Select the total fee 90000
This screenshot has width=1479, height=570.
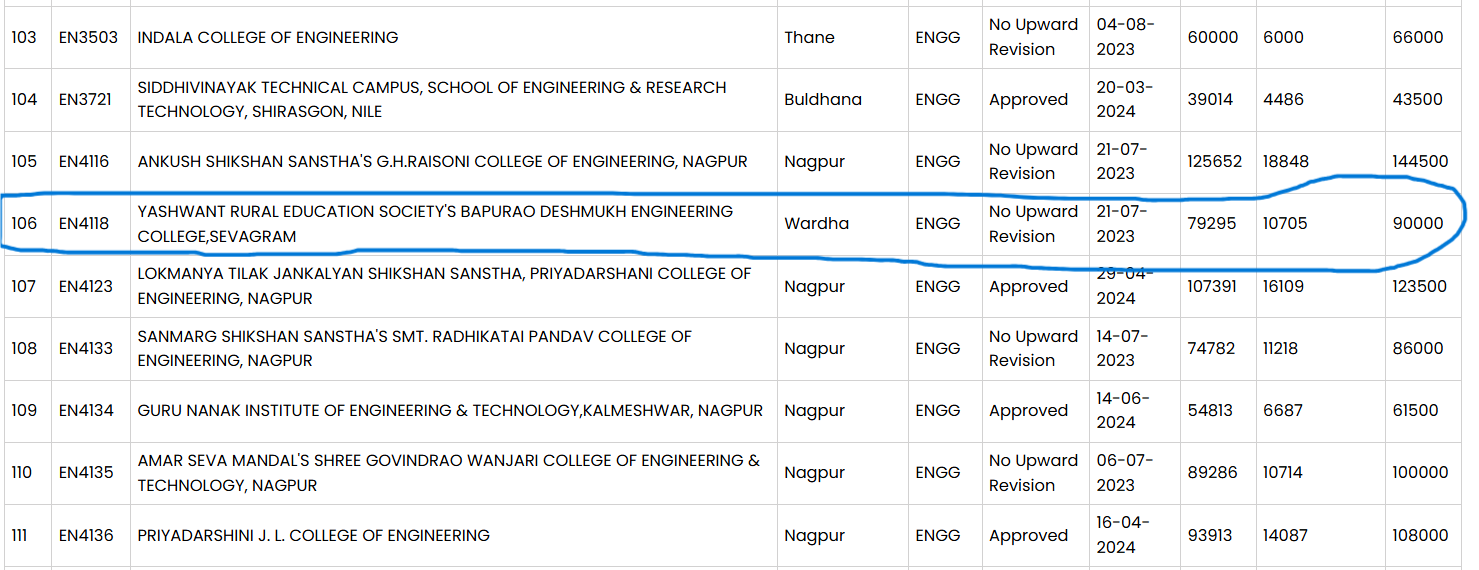click(x=1418, y=224)
